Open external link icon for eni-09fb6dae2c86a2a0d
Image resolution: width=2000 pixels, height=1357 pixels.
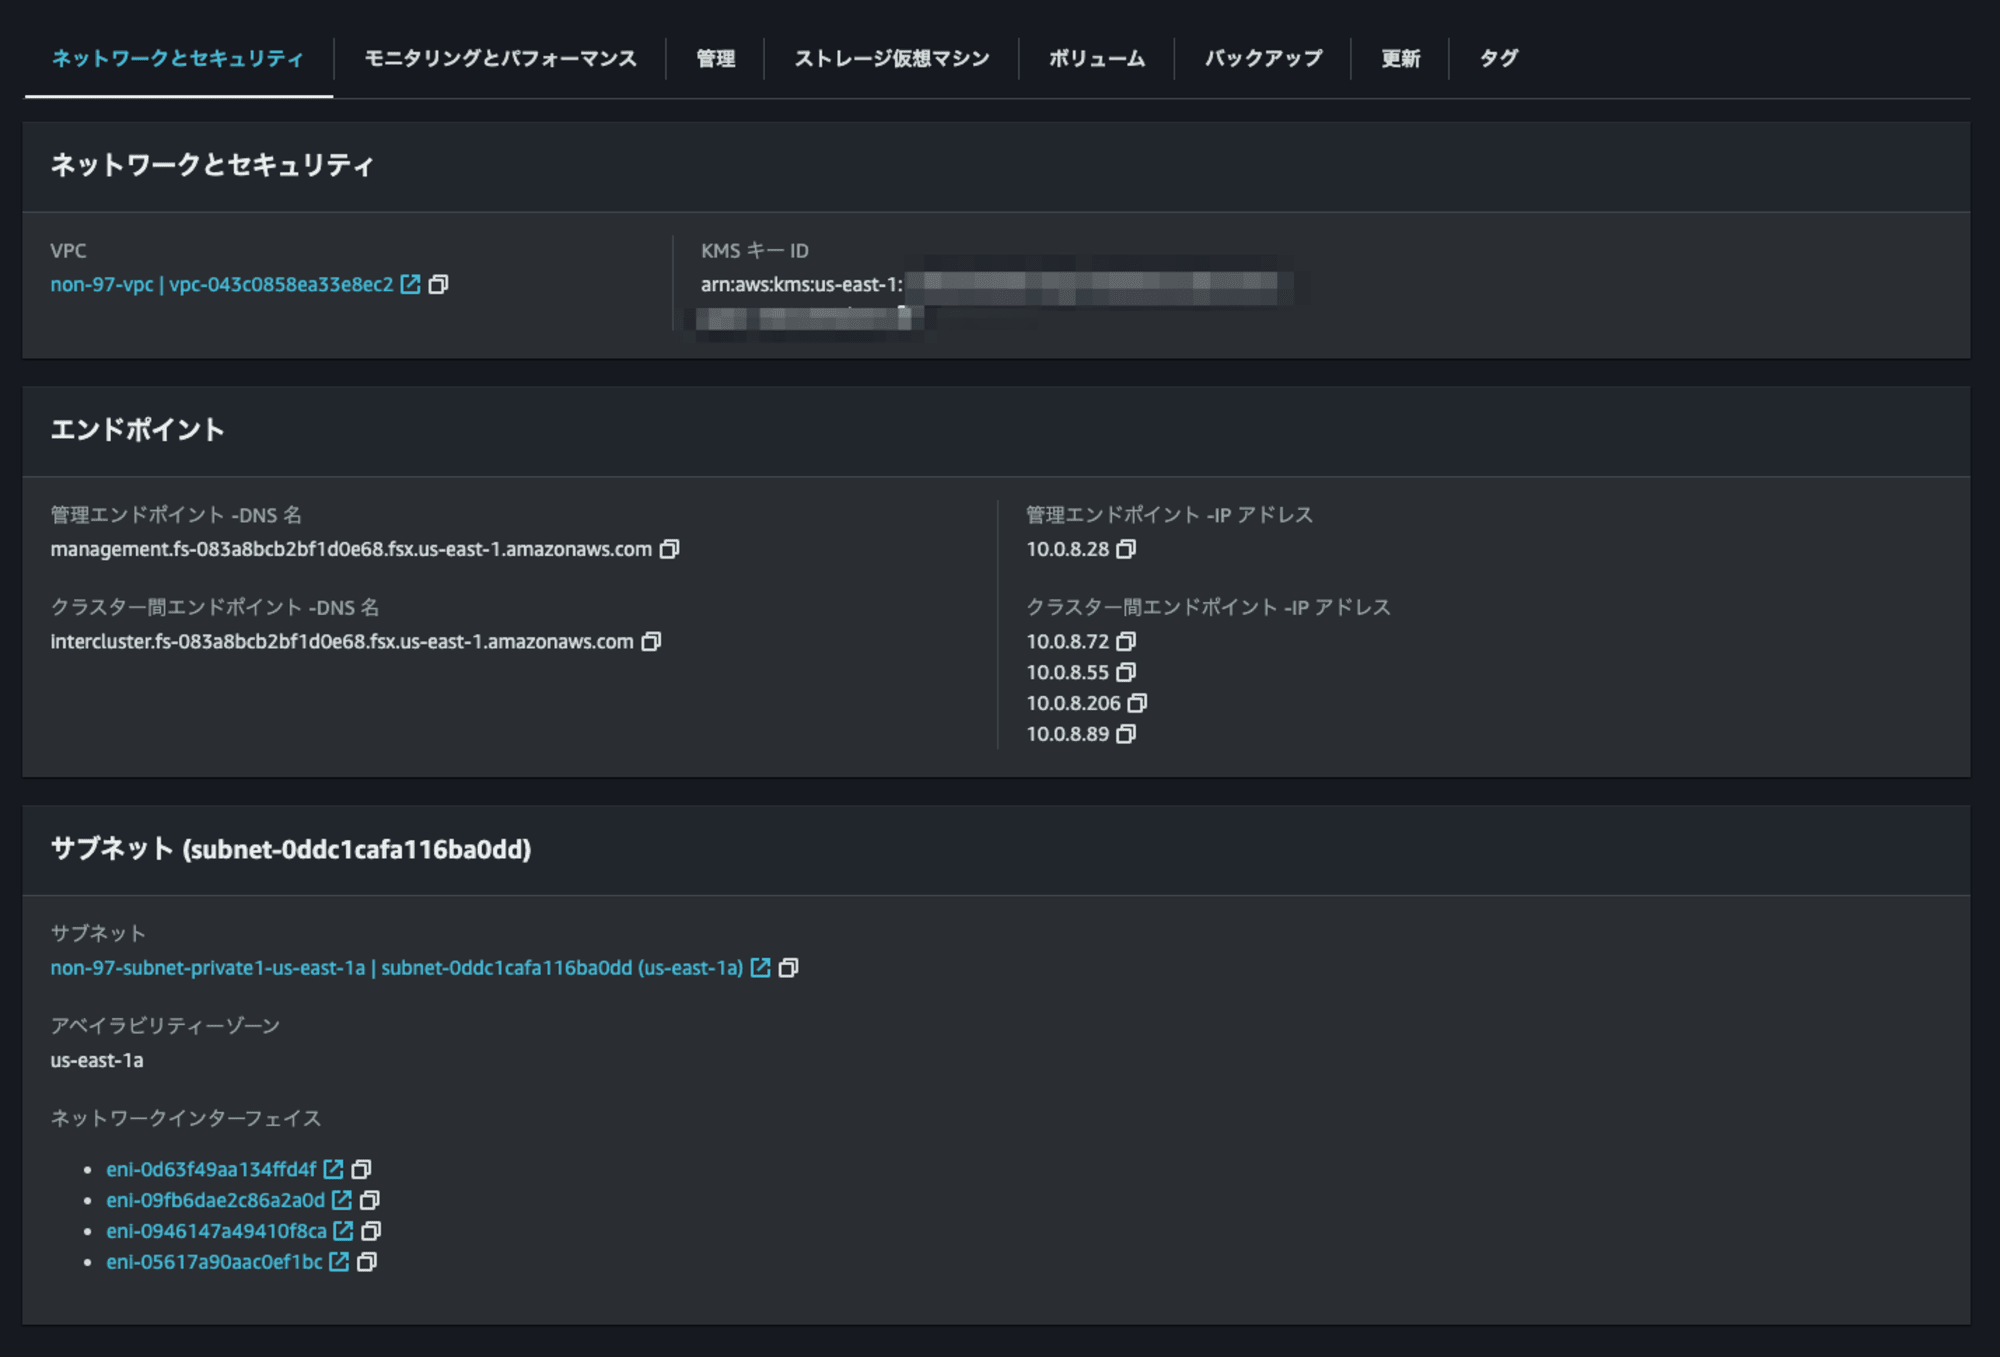coord(341,1200)
